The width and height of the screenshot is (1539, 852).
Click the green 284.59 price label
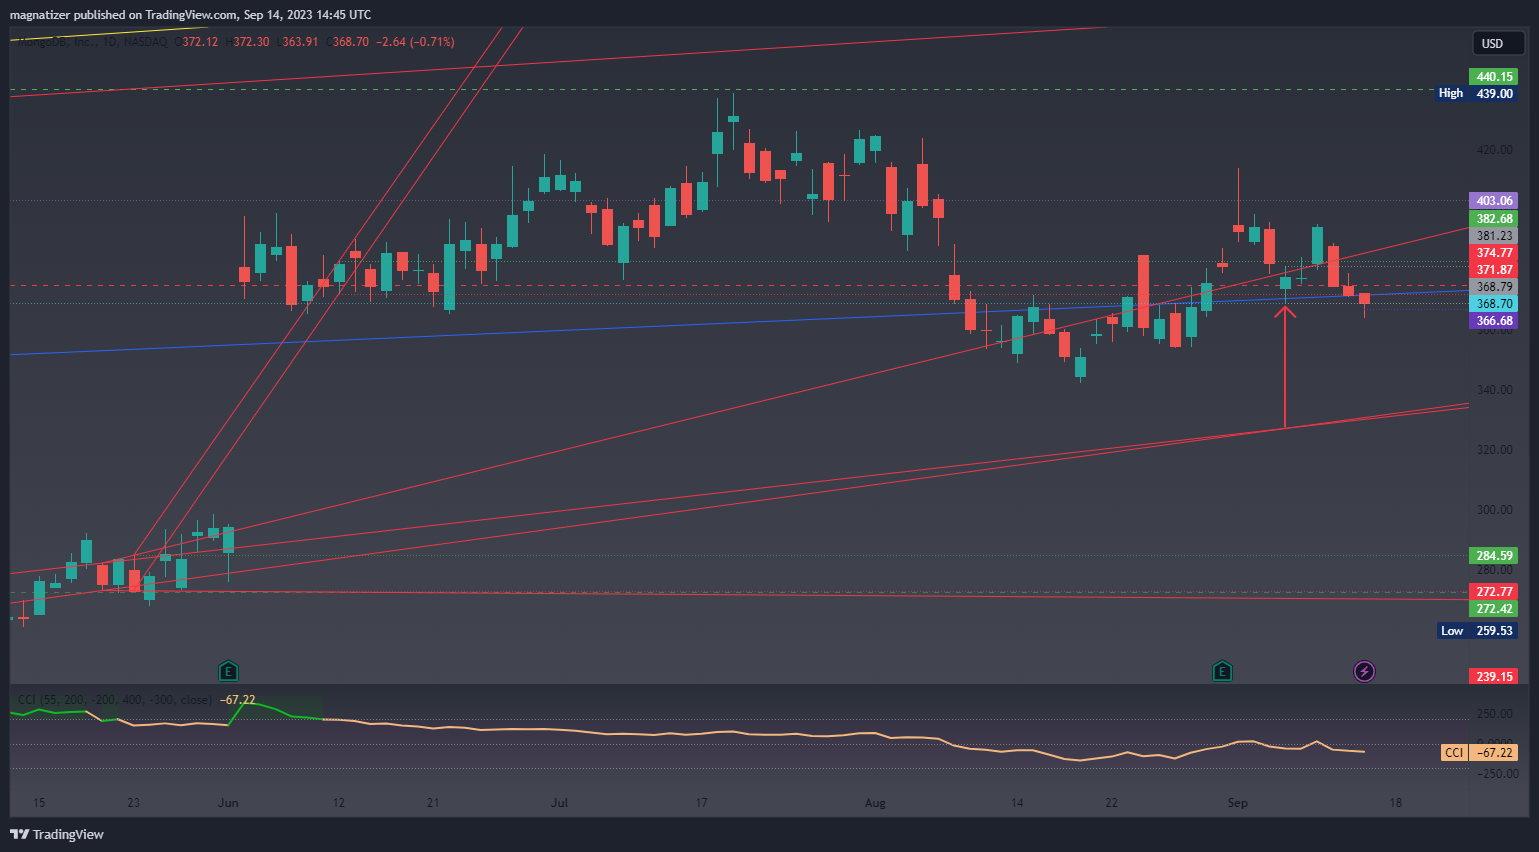click(1493, 556)
